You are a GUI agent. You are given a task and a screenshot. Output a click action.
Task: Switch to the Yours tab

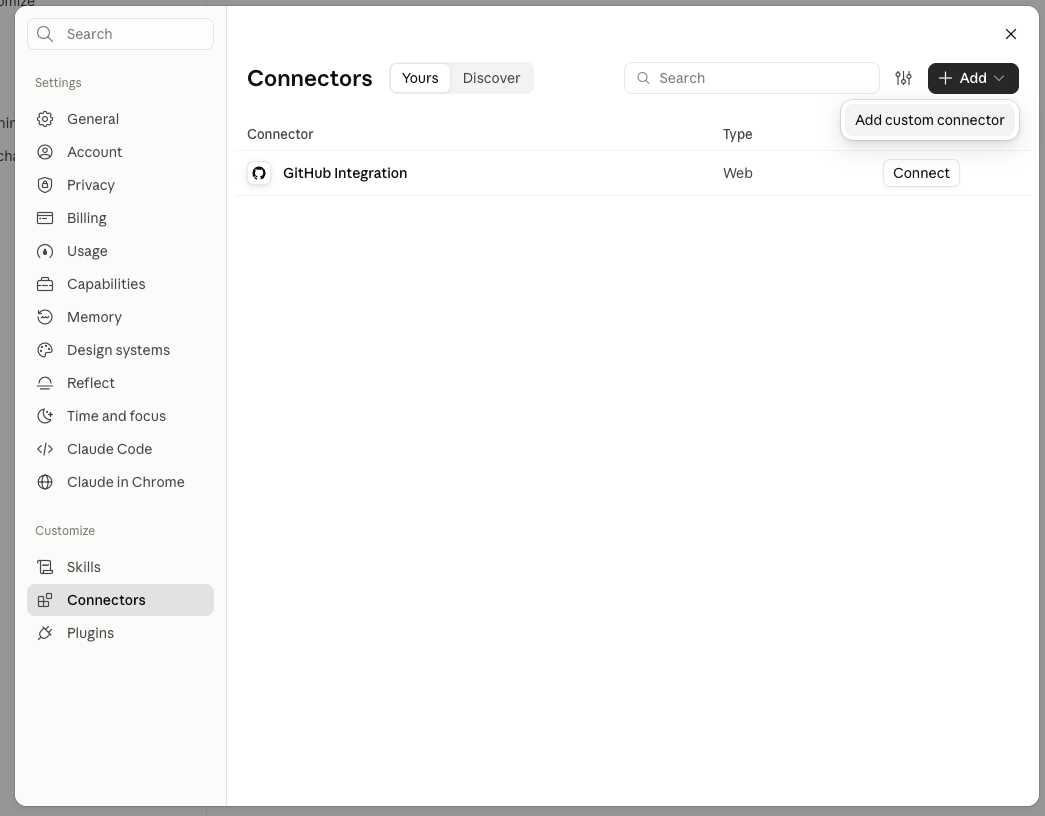pos(420,78)
